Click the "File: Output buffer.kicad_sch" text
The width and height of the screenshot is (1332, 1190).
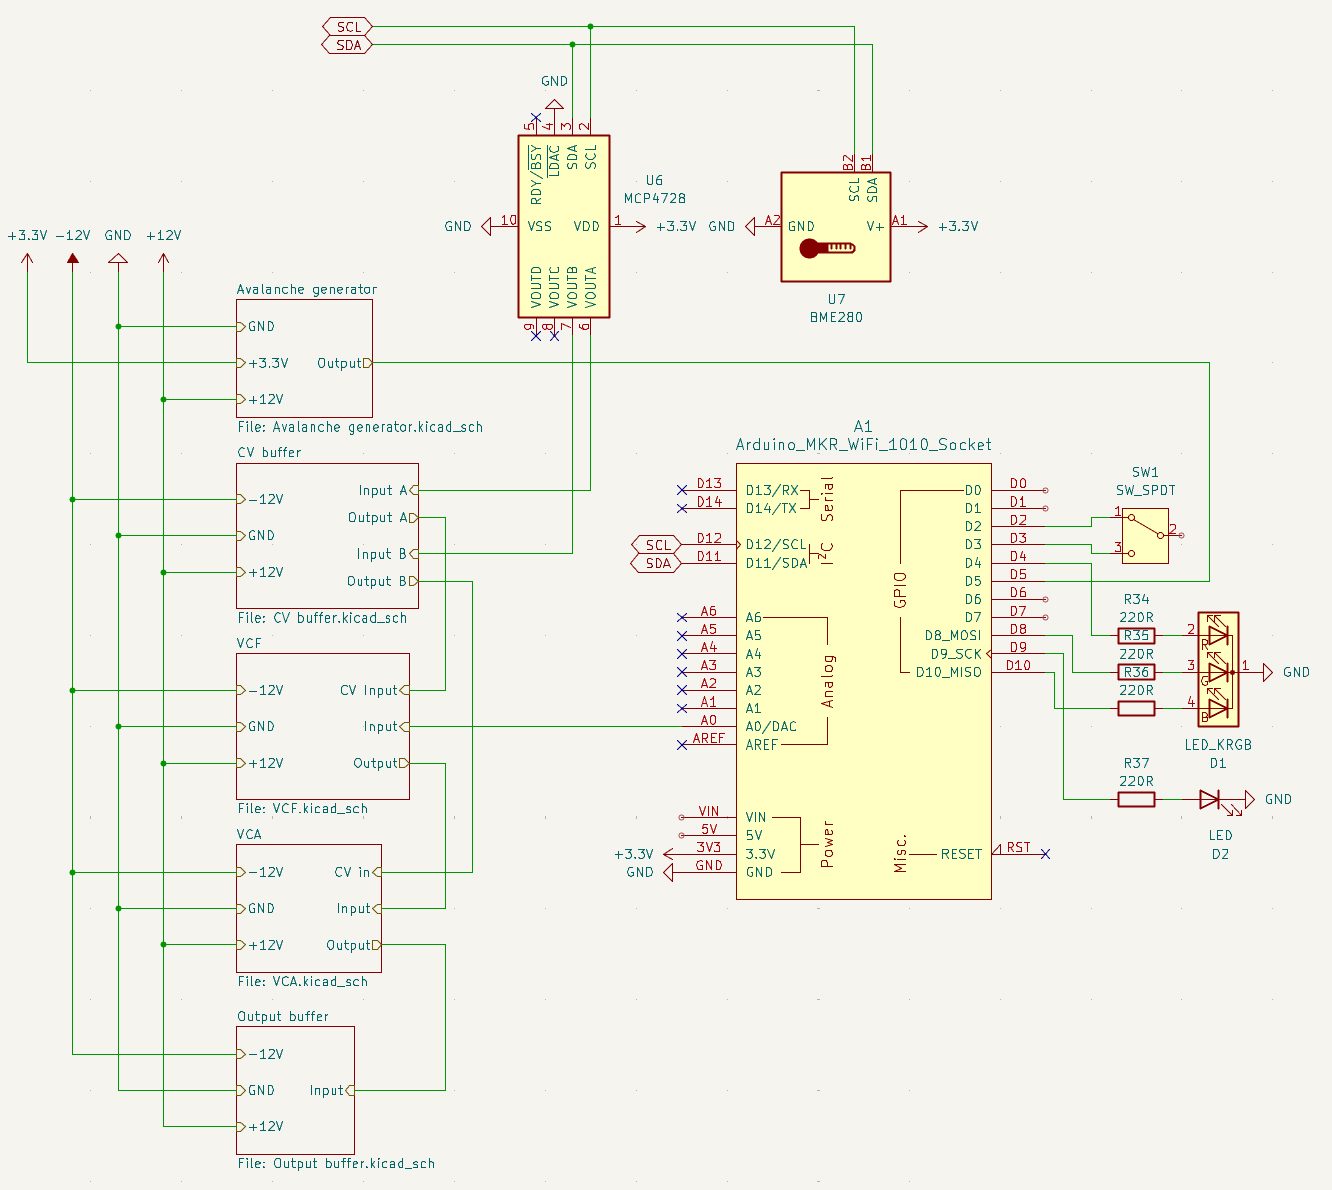336,1163
